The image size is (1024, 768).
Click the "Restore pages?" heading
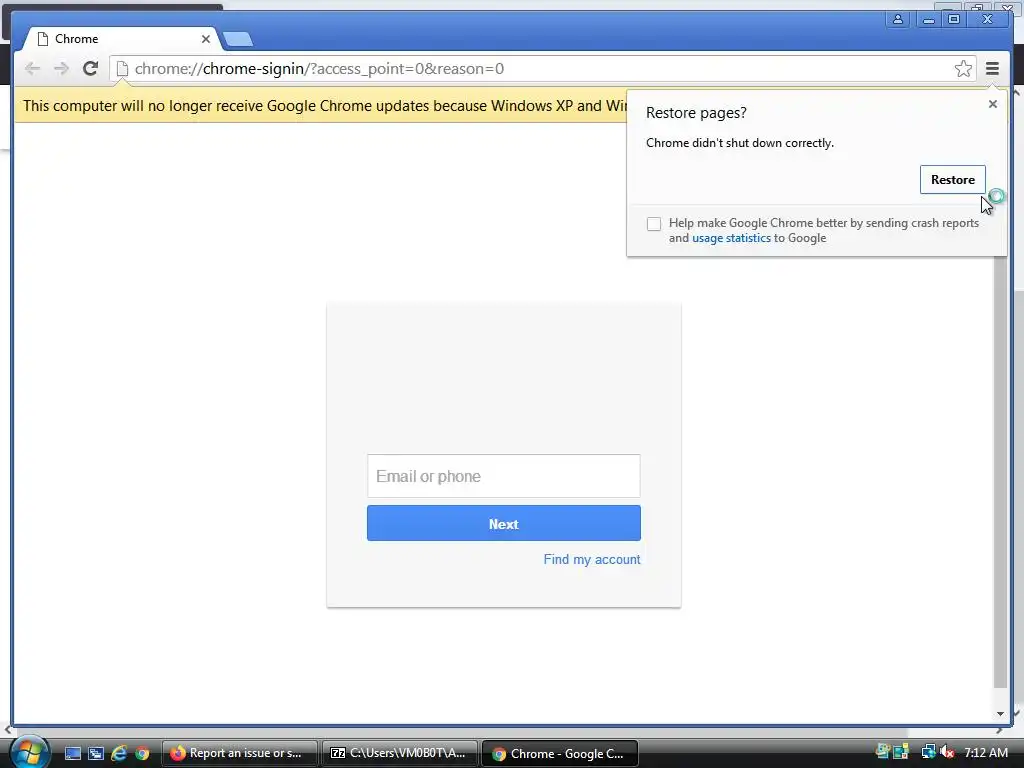tap(696, 113)
